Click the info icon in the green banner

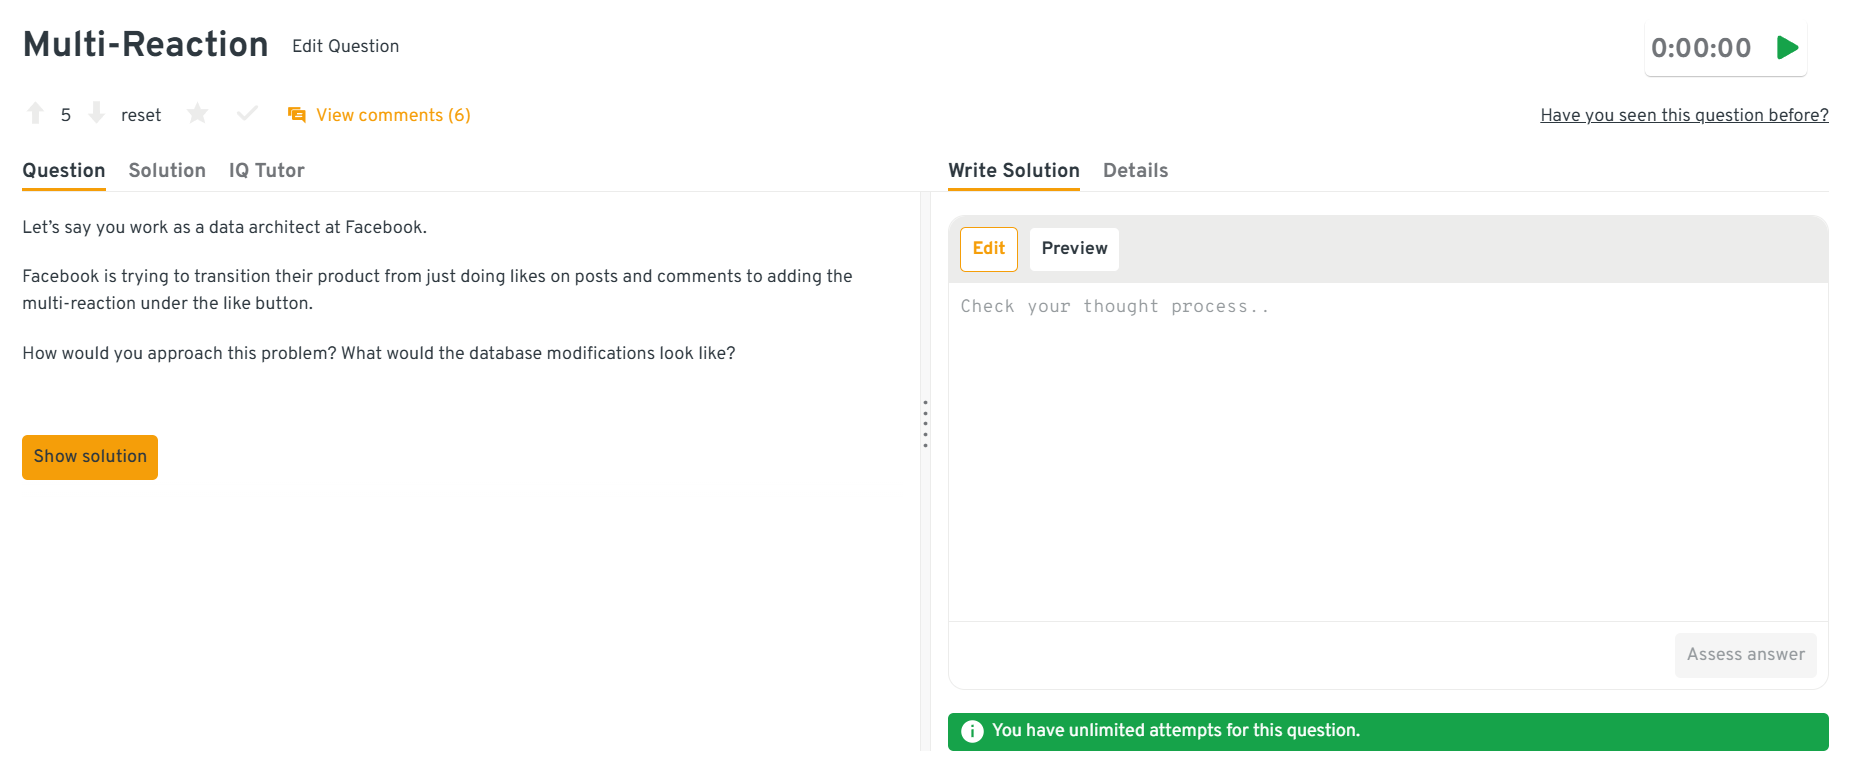972,731
